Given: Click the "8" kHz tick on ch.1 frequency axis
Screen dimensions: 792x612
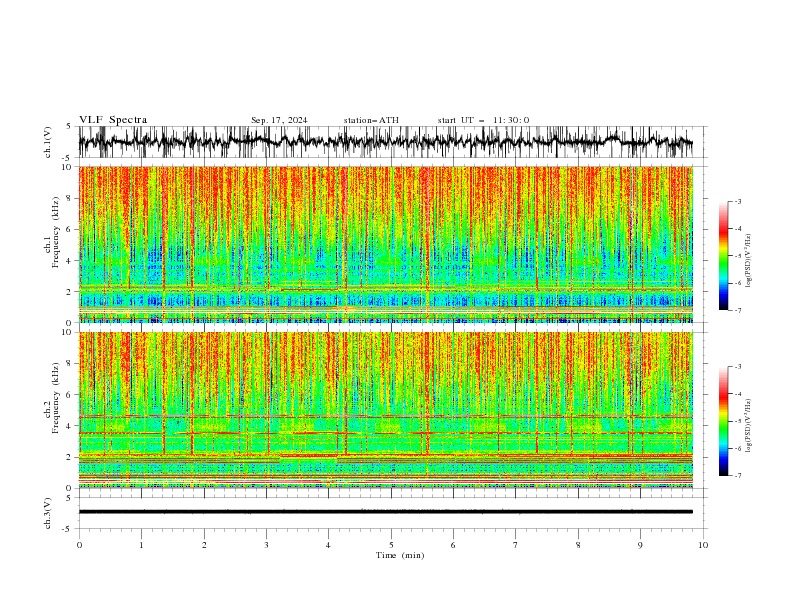Looking at the screenshot, I should (70, 198).
